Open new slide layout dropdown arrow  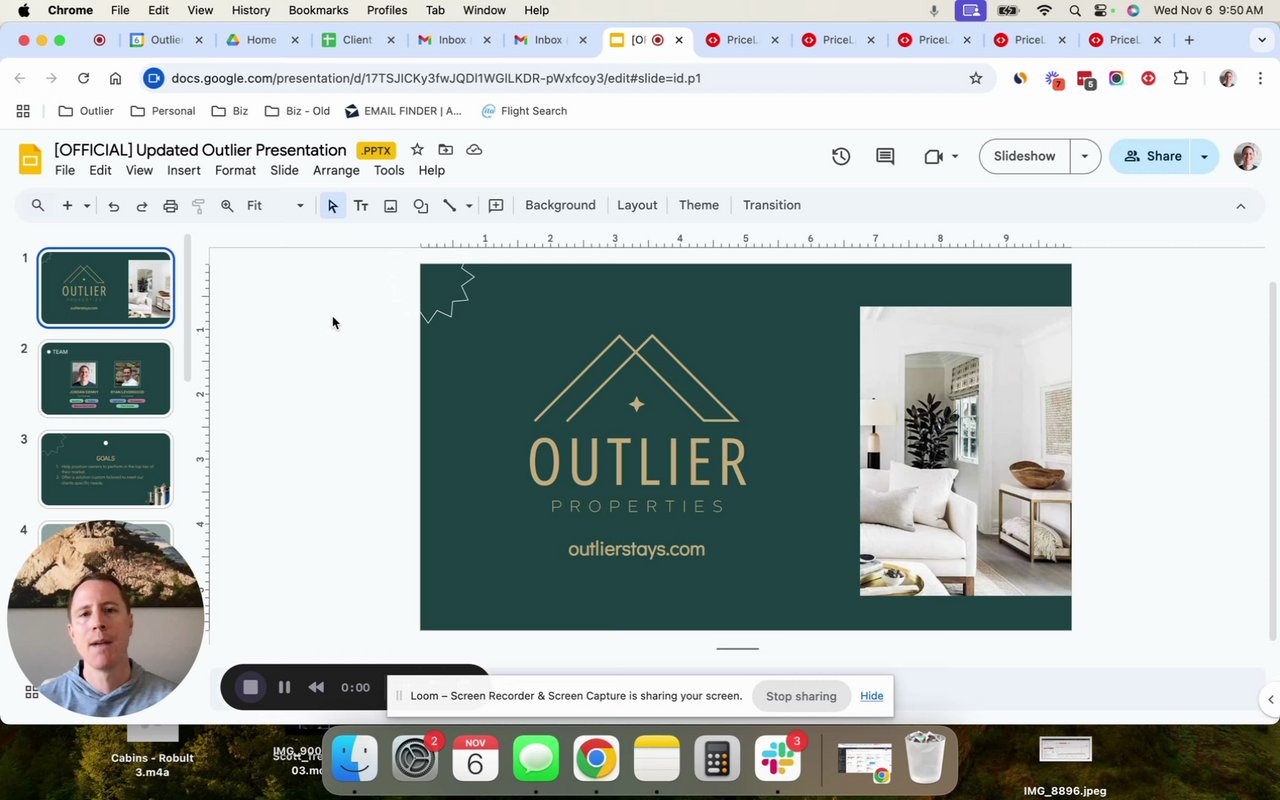point(87,206)
